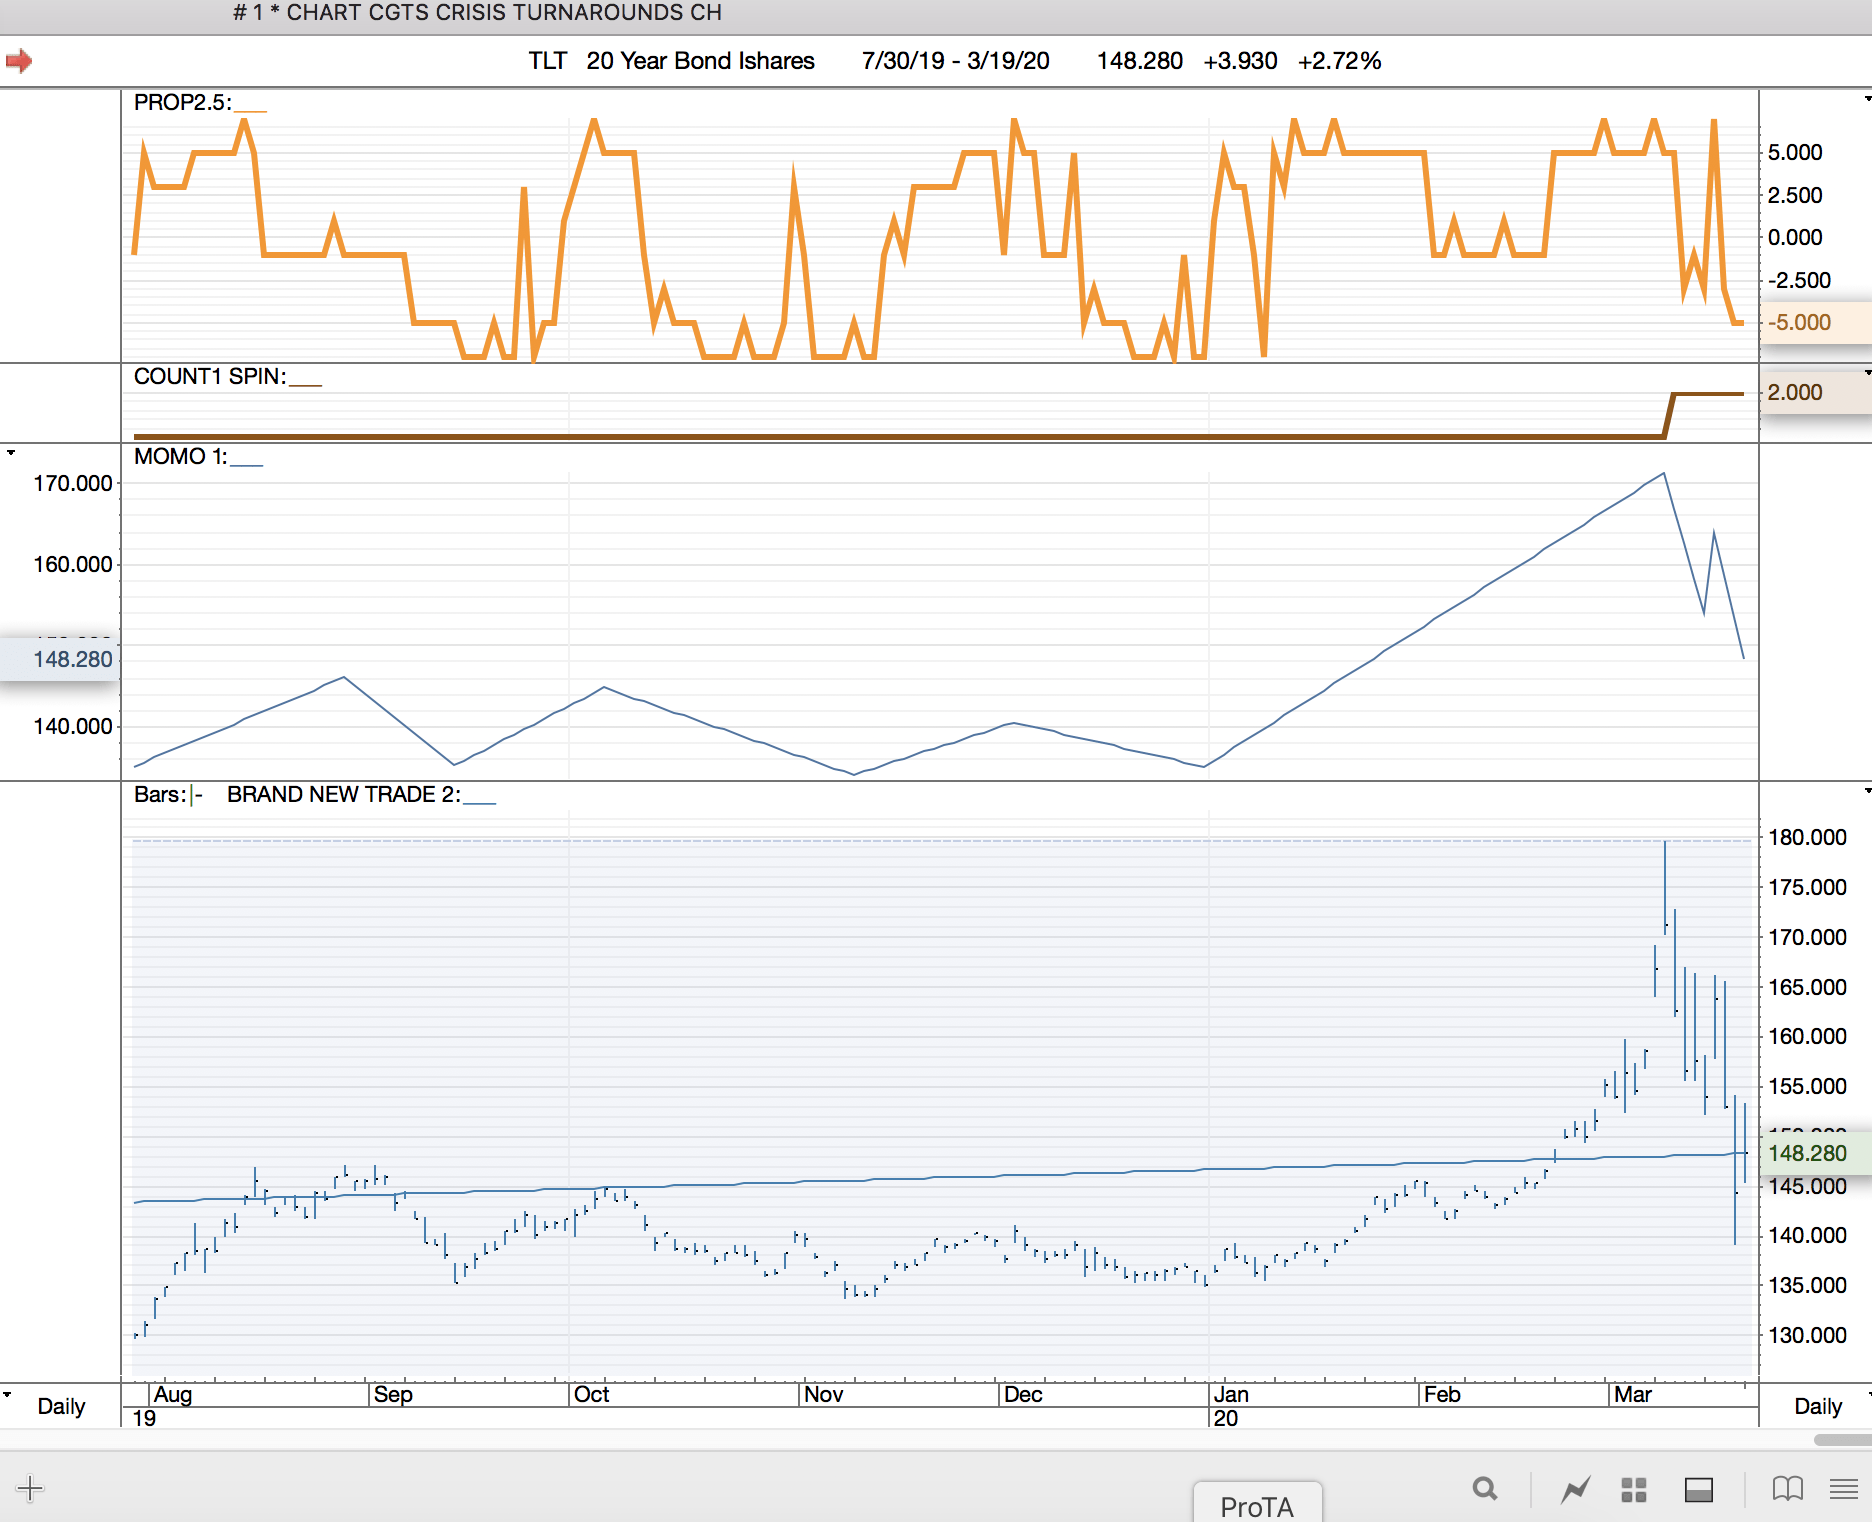Click the Nov month label on time axis
Image resolution: width=1872 pixels, height=1522 pixels.
pyautogui.click(x=823, y=1394)
